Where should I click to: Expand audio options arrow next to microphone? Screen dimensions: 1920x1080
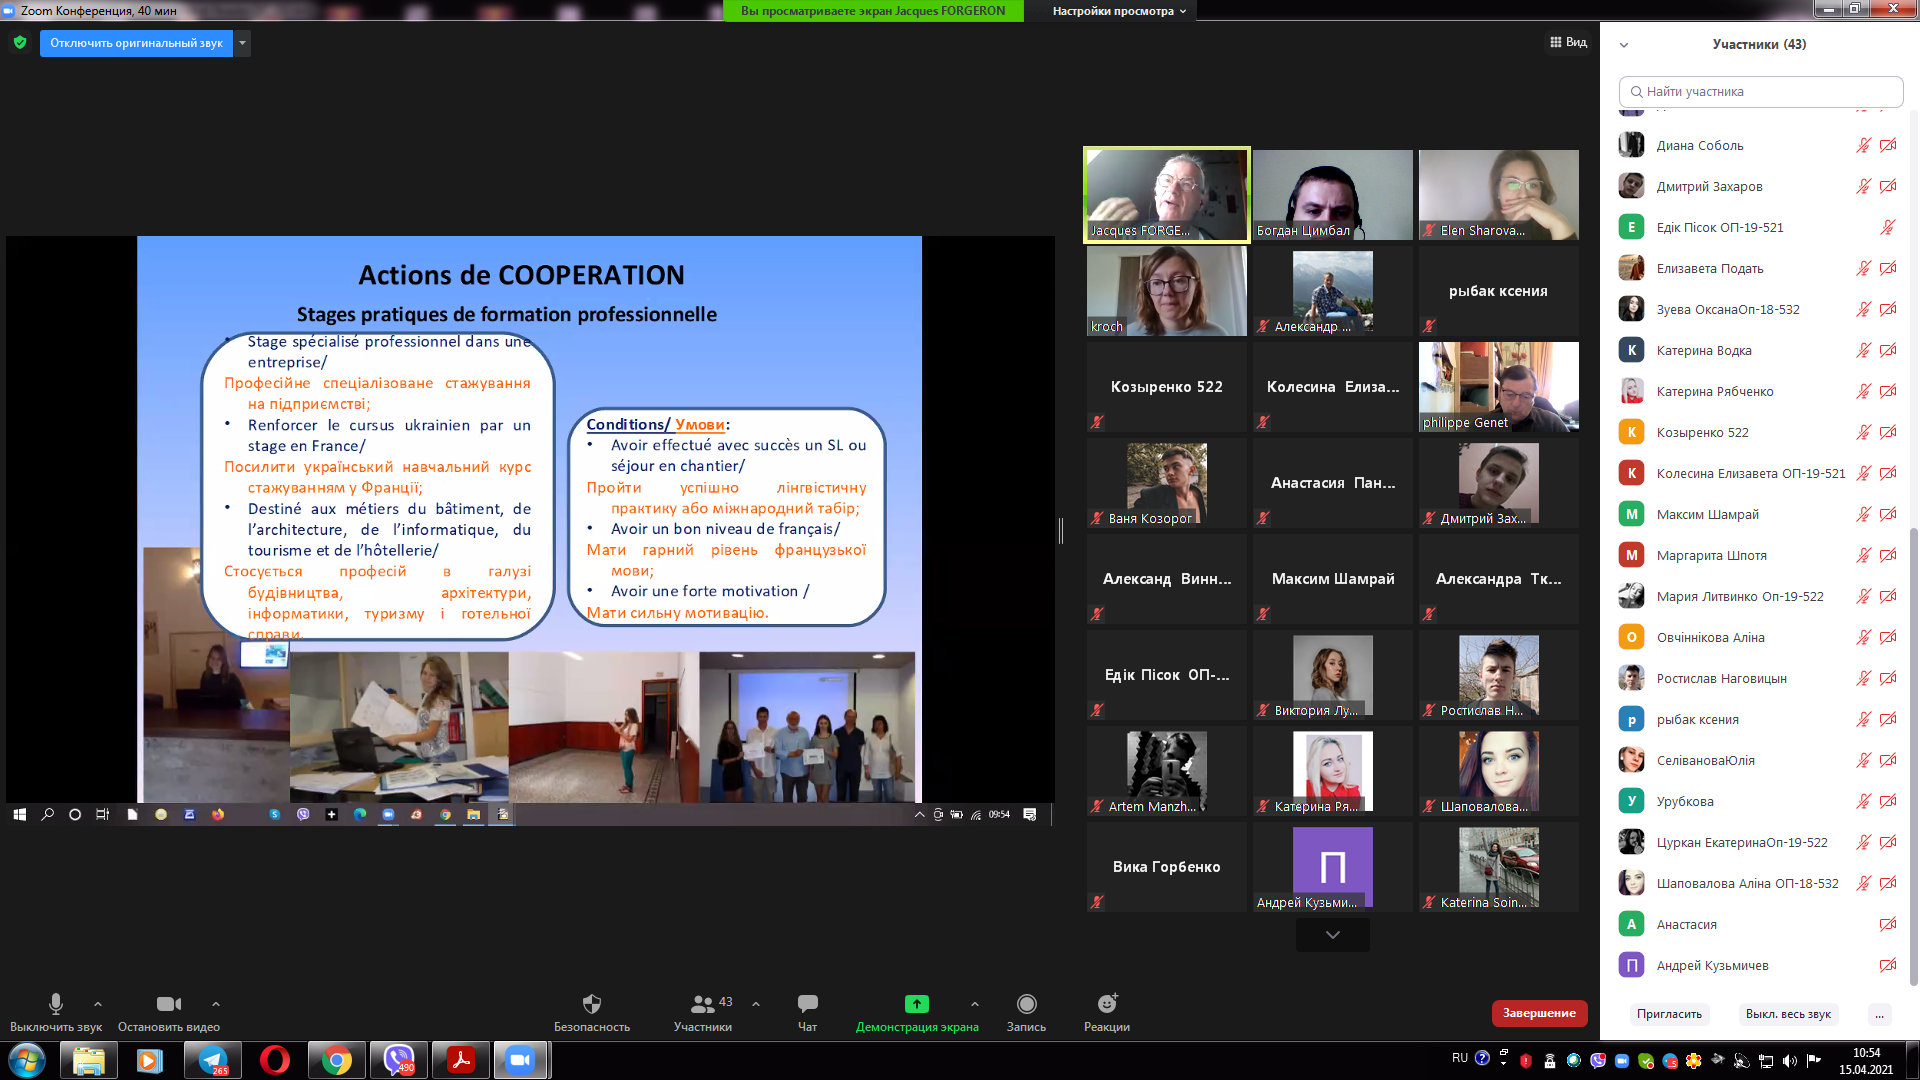(x=98, y=1004)
